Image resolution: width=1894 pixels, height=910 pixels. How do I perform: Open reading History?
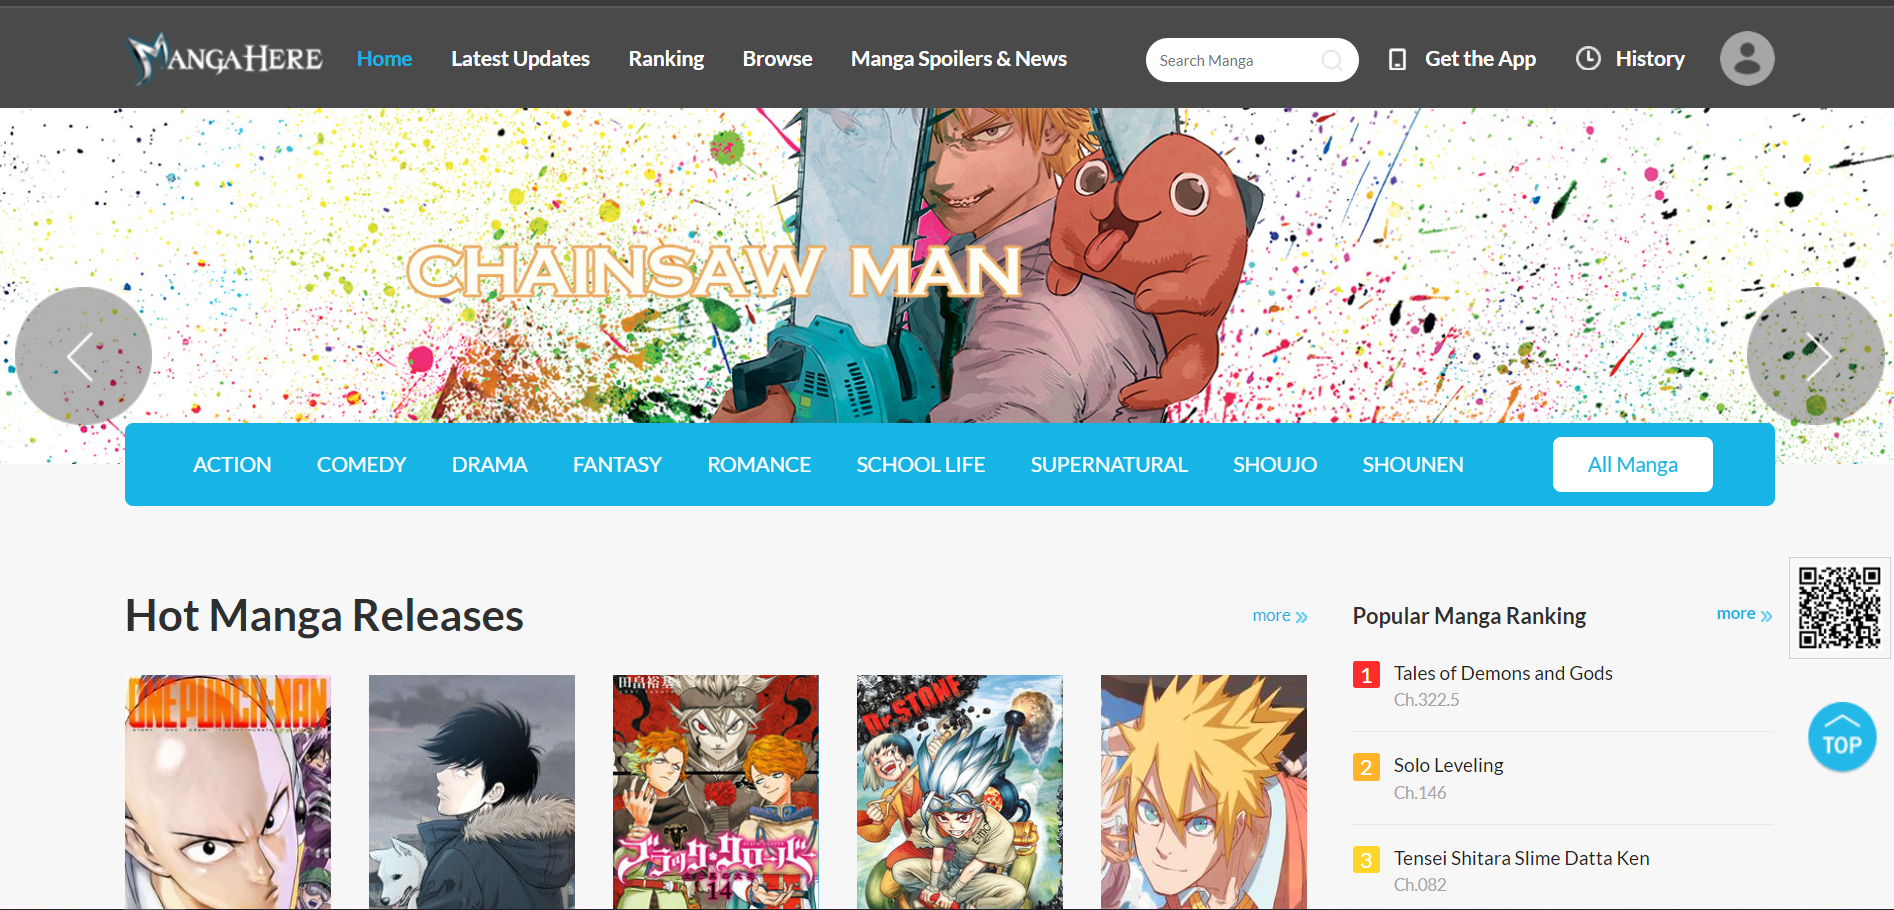coord(1650,59)
